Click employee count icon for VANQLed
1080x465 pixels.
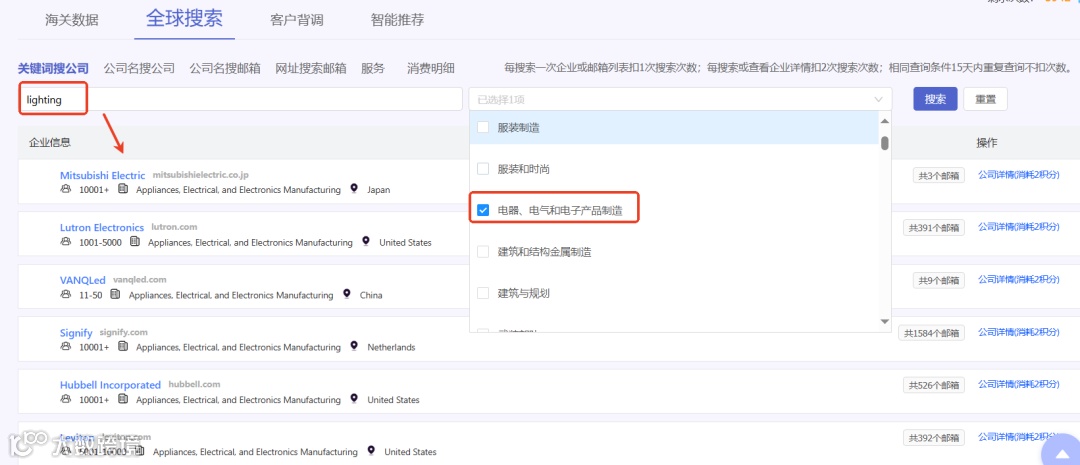(x=66, y=293)
